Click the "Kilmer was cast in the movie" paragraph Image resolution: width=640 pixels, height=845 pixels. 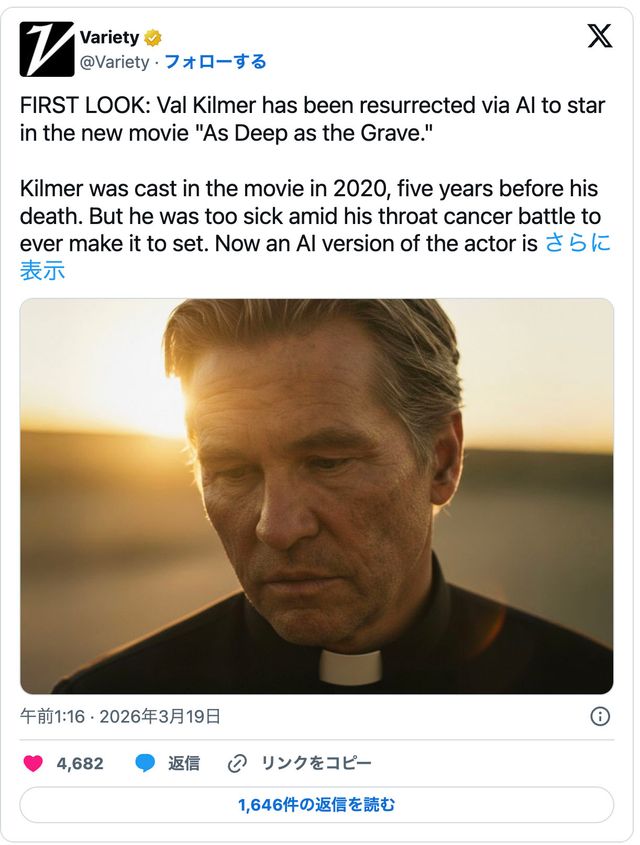300,216
